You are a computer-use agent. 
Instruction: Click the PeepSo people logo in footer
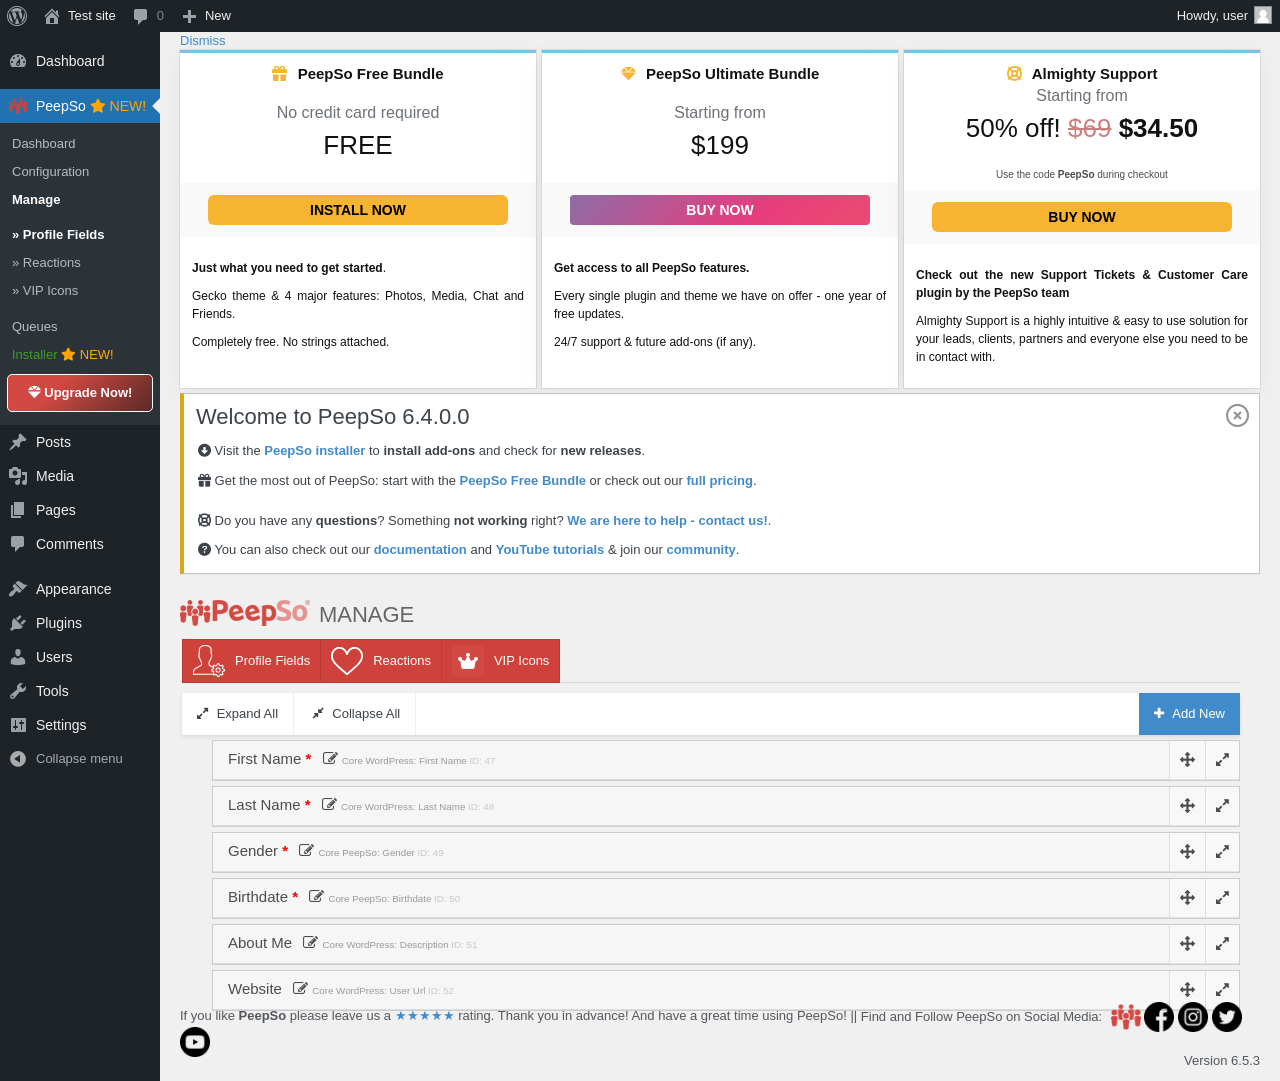(1126, 1017)
